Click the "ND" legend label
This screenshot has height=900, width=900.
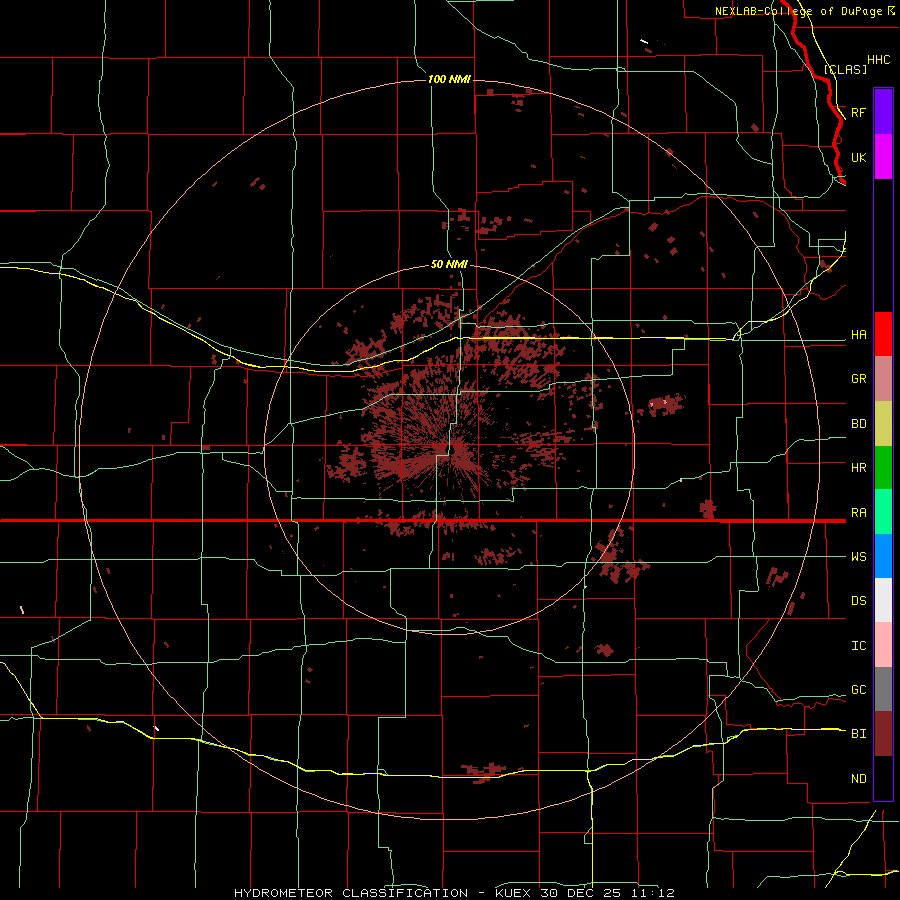click(859, 779)
